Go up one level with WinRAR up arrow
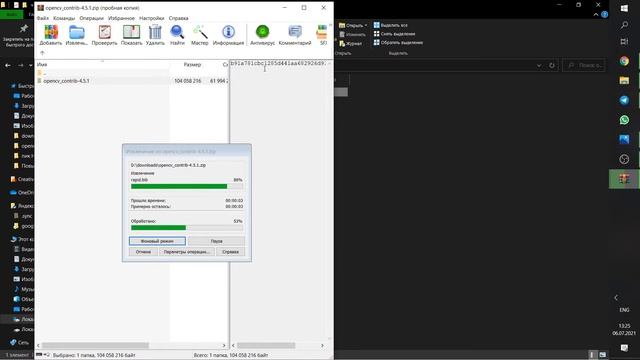 (x=42, y=53)
